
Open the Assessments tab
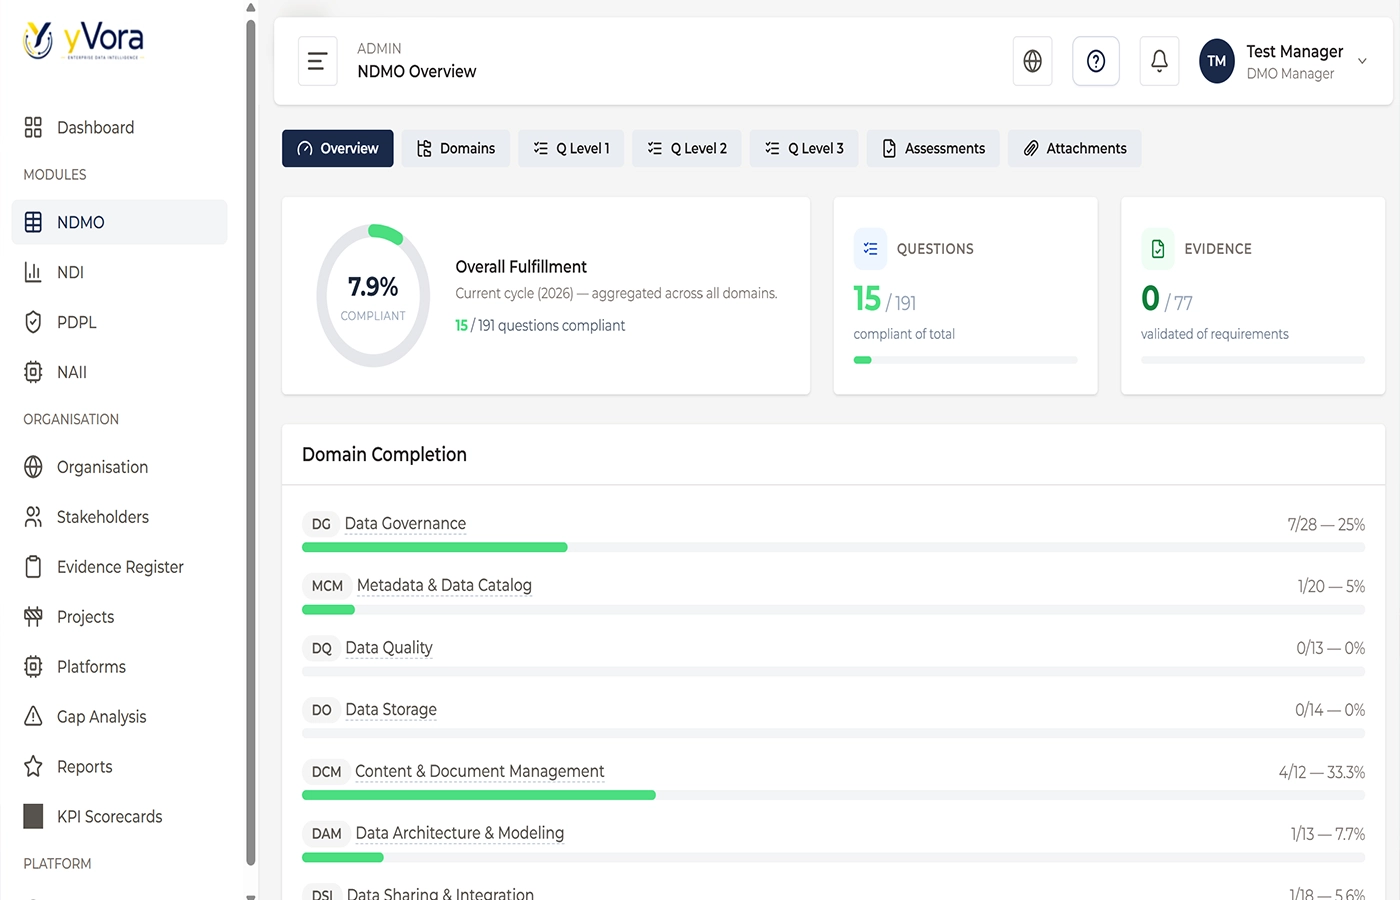(x=934, y=149)
